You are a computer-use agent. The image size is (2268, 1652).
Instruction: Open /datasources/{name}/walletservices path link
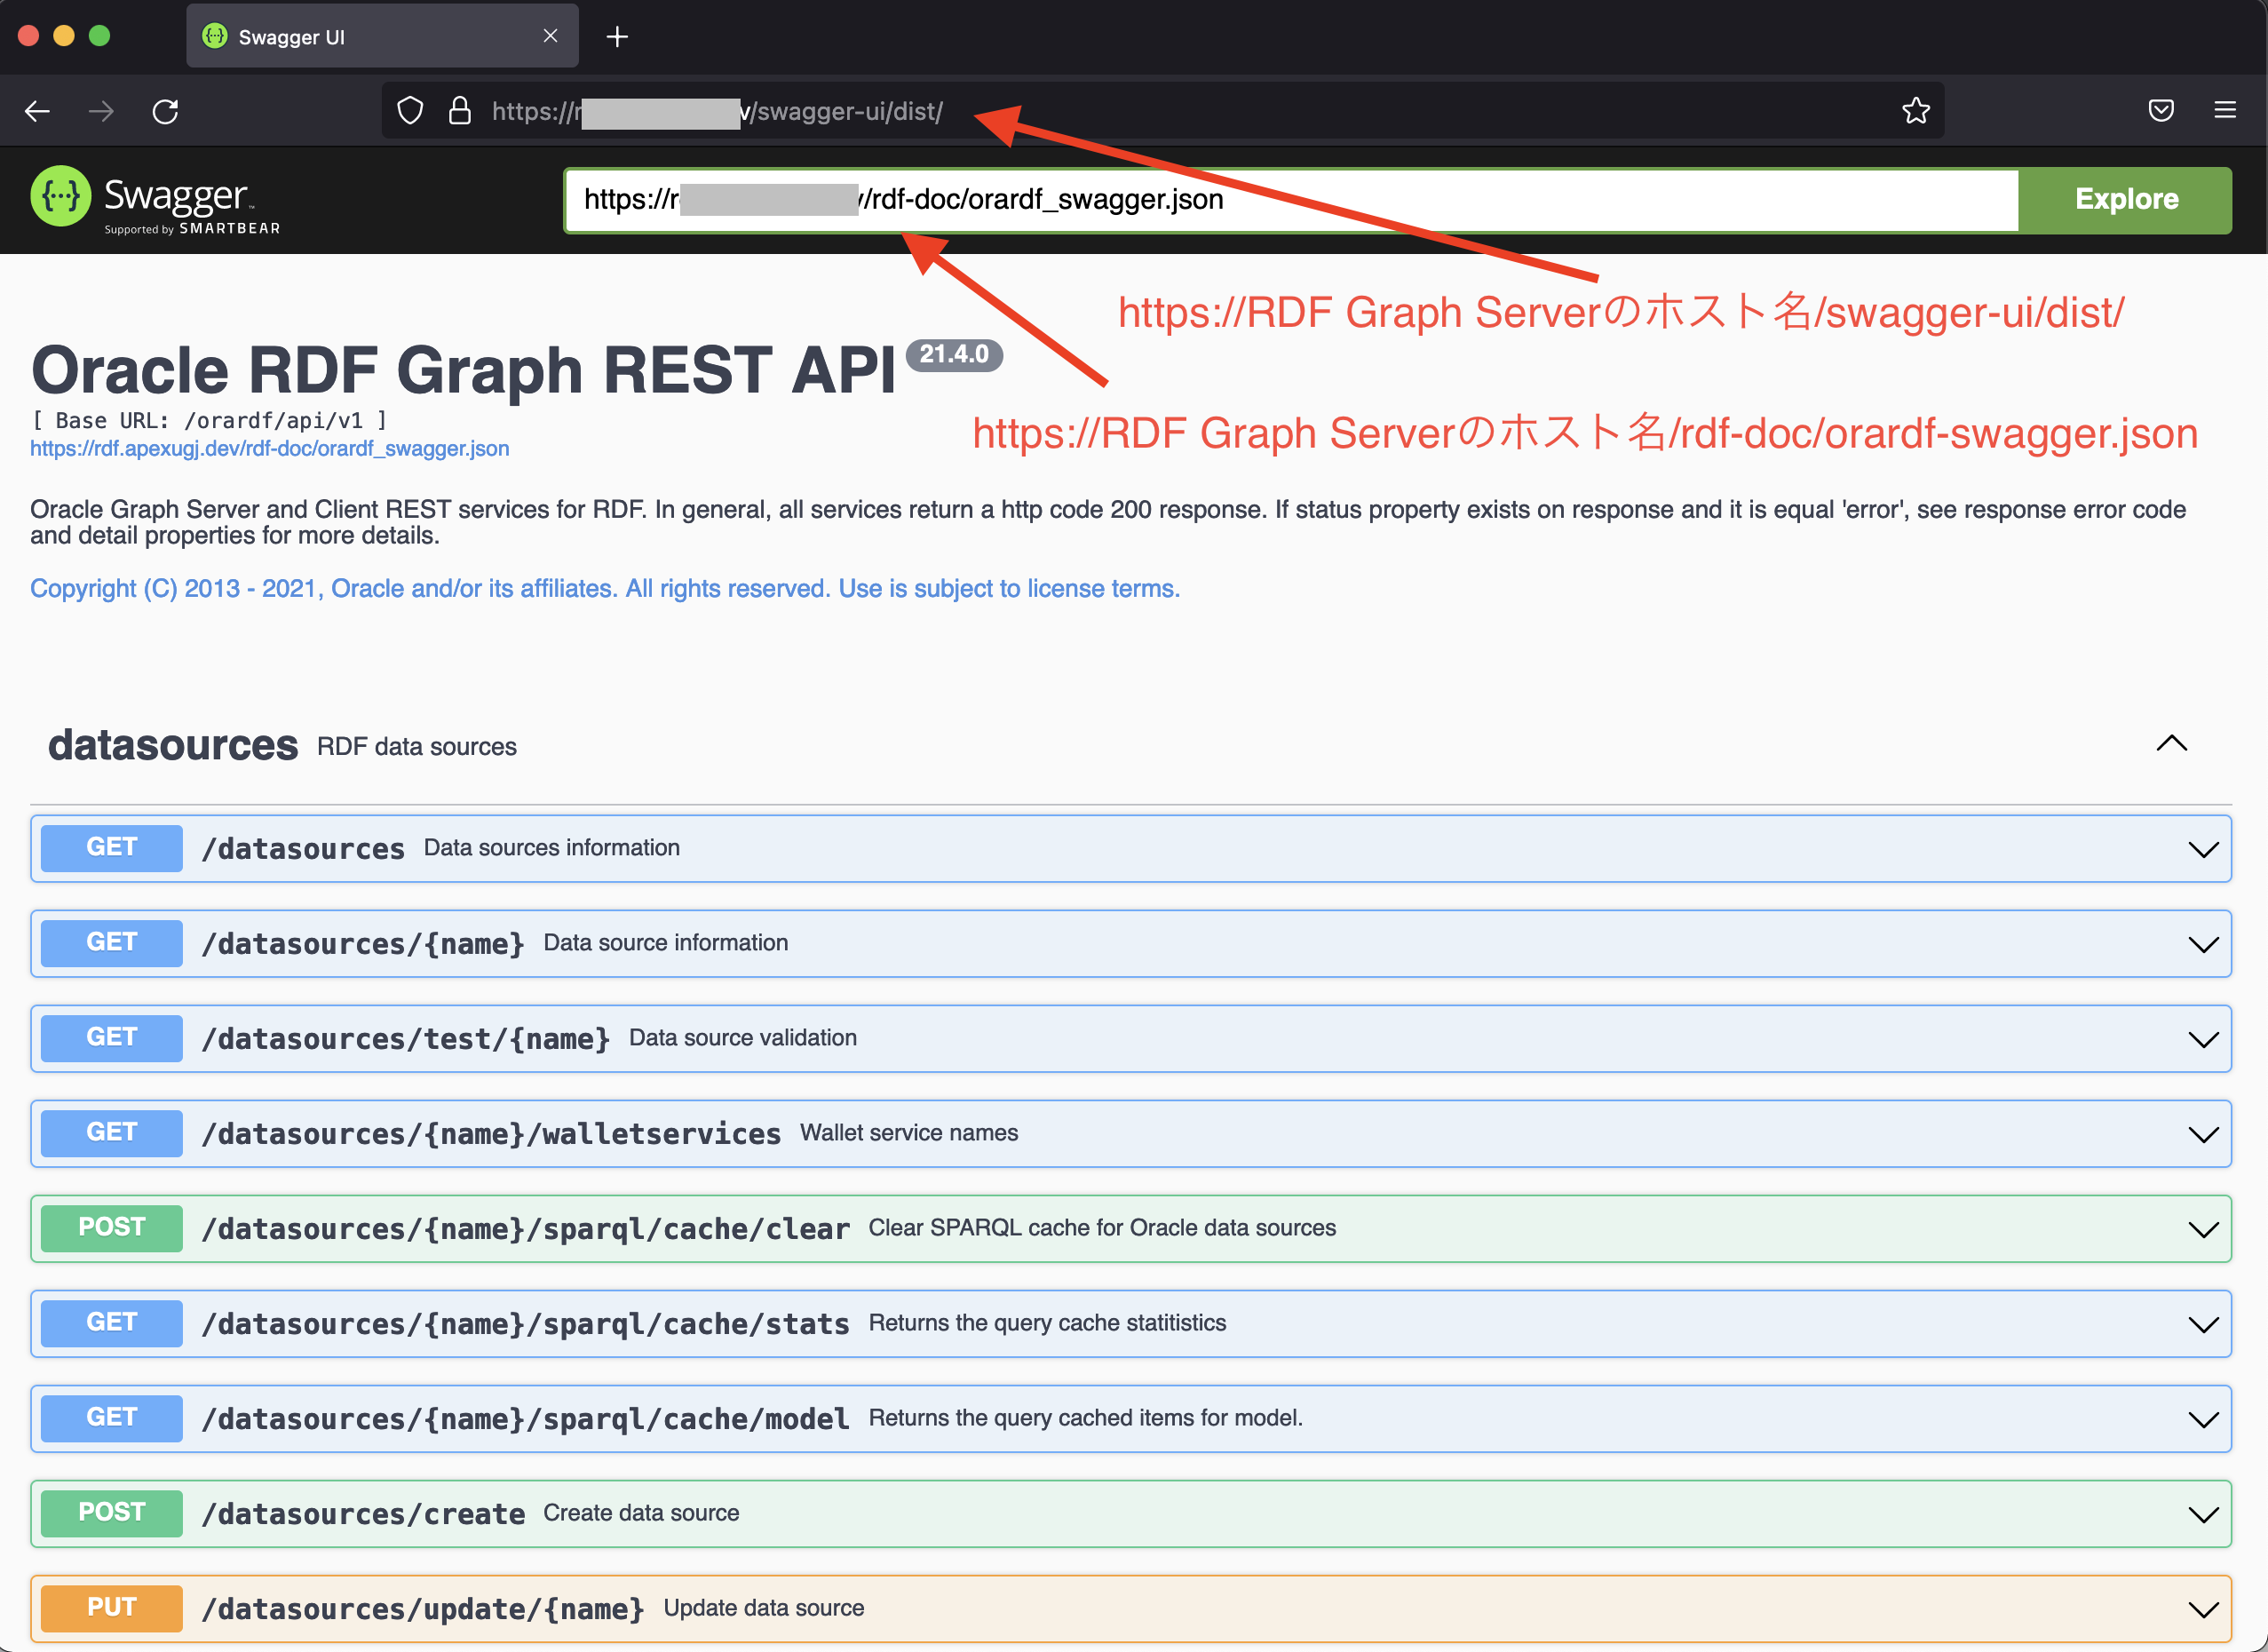coord(491,1134)
